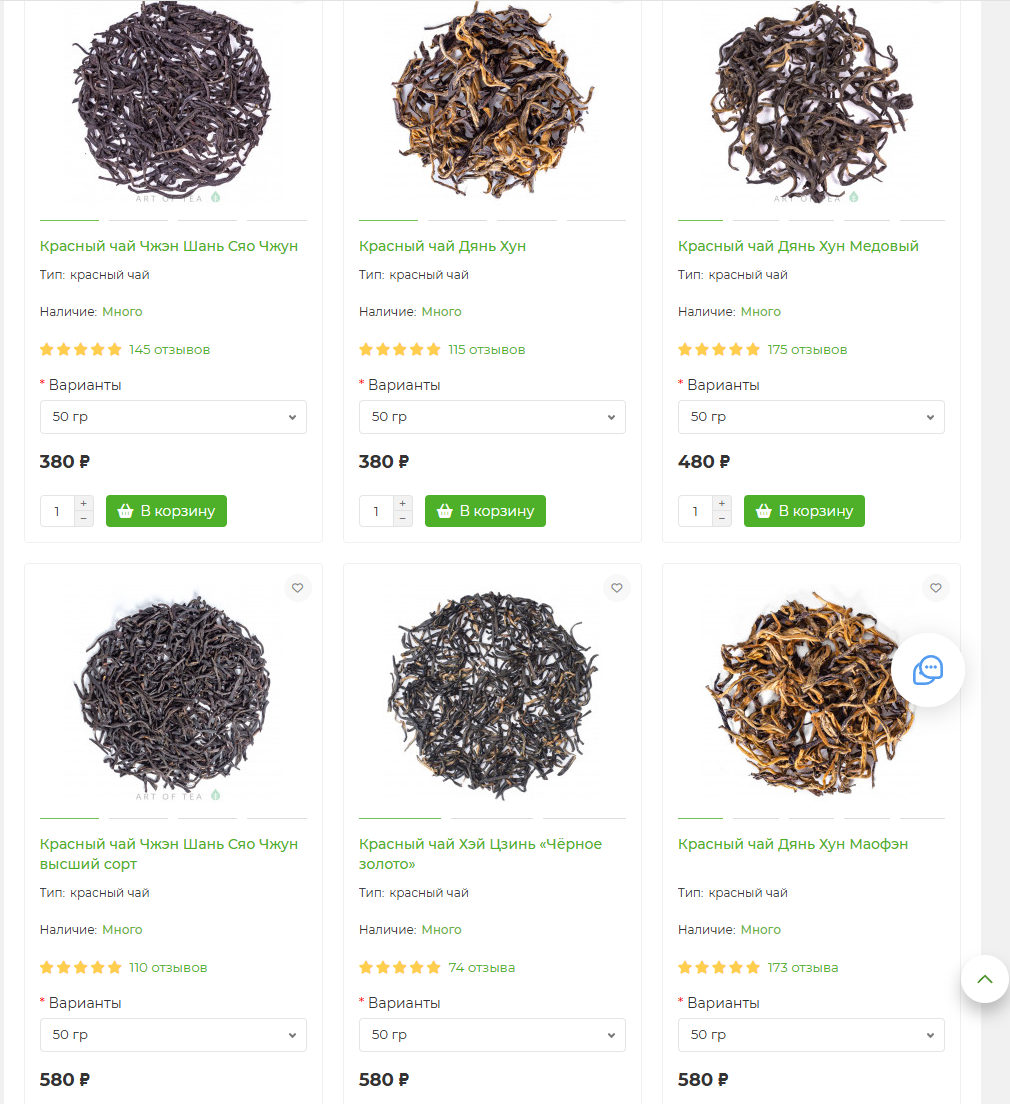Click the scroll-to-top arrow button
The image size is (1010, 1104).
(x=984, y=979)
